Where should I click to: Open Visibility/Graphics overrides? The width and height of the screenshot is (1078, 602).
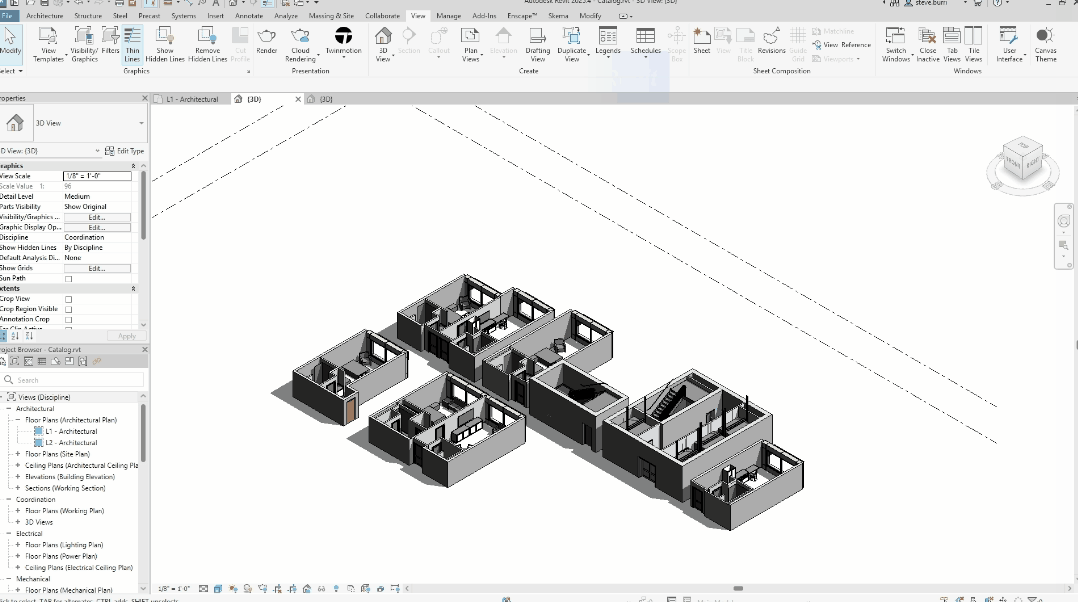pos(84,45)
